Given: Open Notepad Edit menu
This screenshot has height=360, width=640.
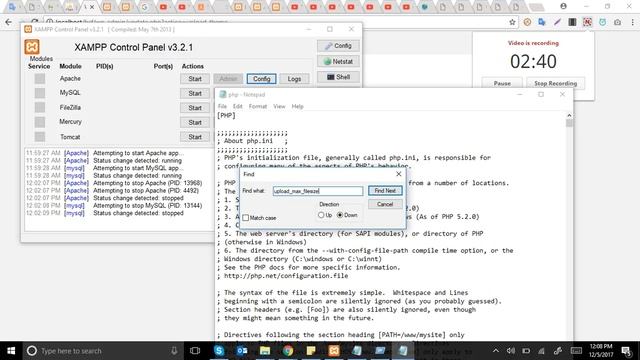Looking at the screenshot, I should click(x=238, y=107).
